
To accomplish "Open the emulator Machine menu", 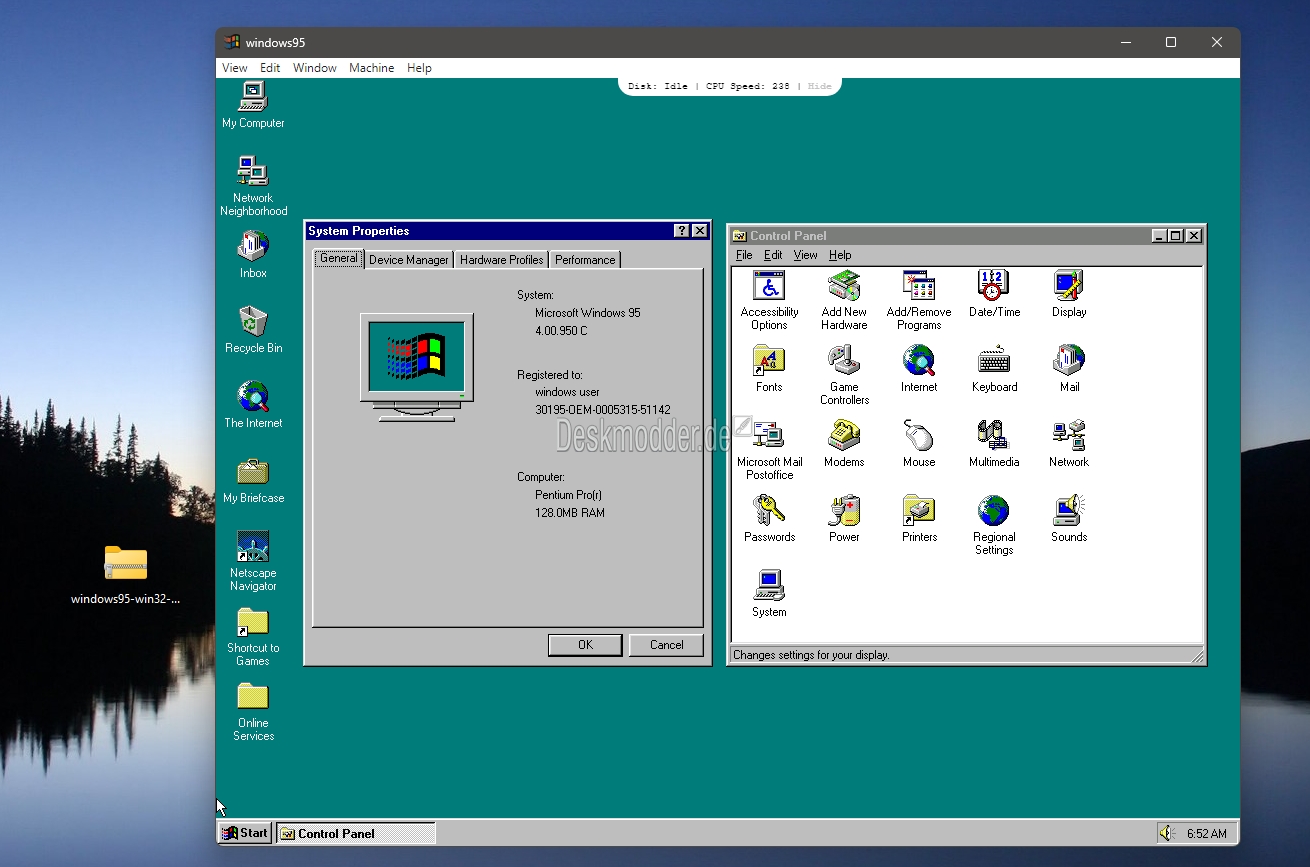I will (371, 68).
